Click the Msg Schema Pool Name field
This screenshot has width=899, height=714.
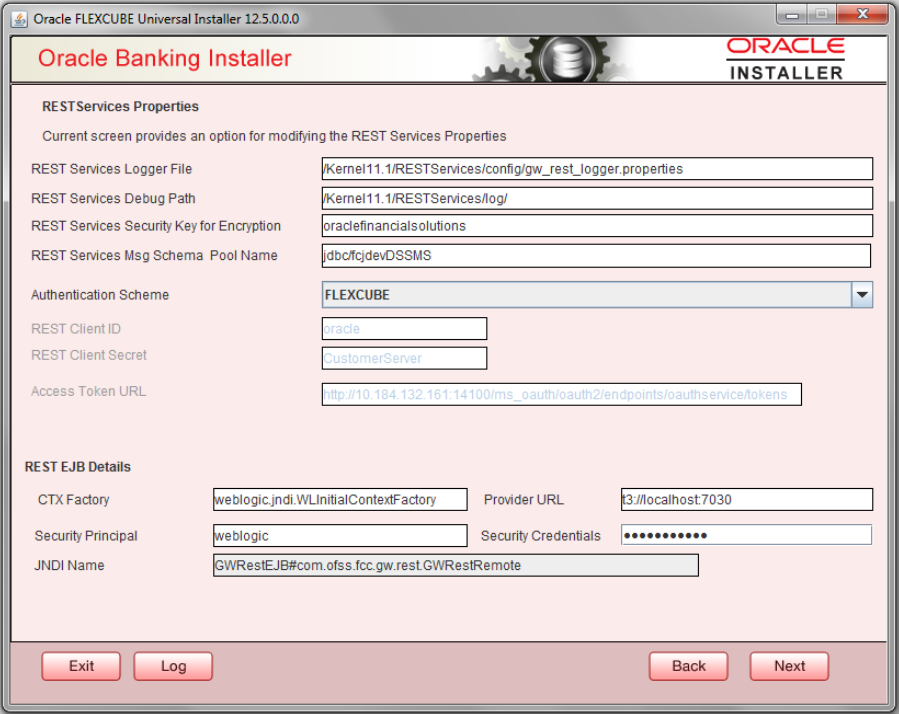(596, 256)
